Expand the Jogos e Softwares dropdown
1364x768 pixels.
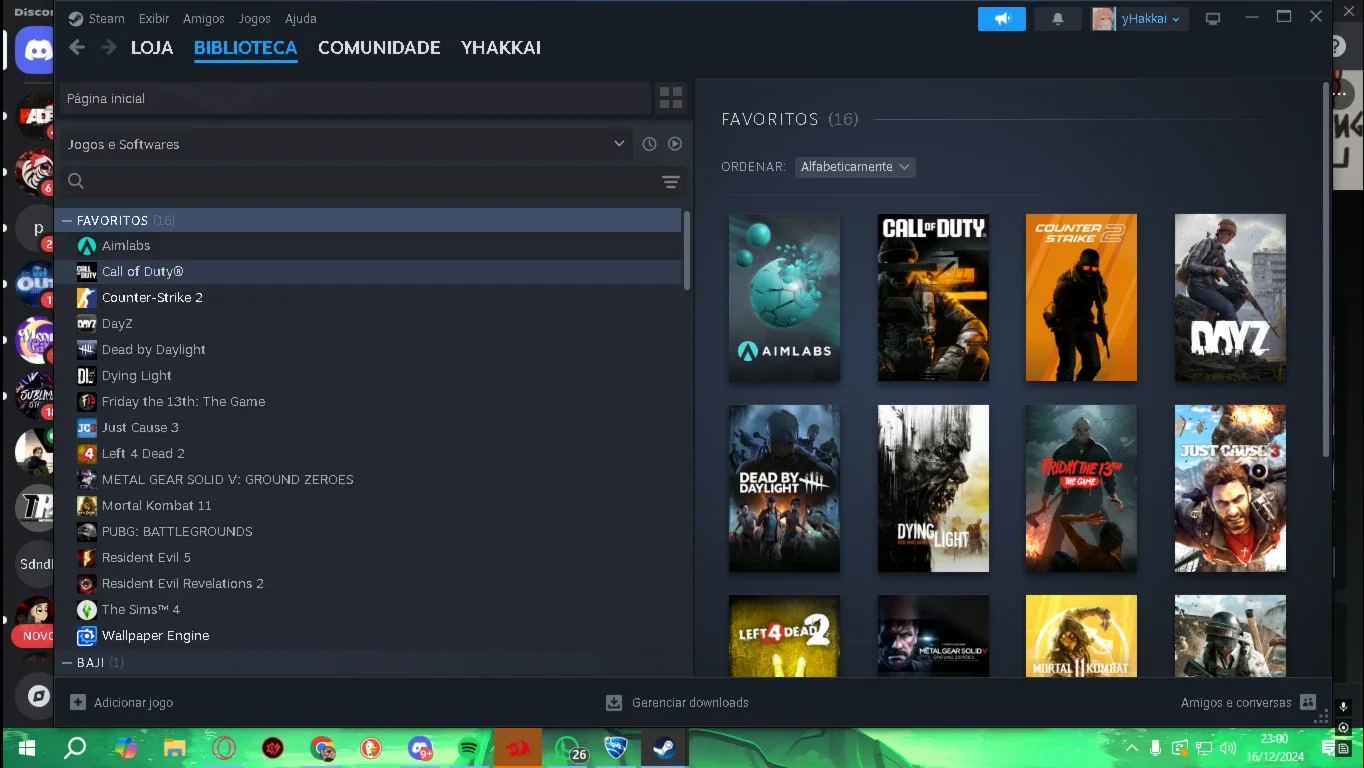(x=346, y=144)
